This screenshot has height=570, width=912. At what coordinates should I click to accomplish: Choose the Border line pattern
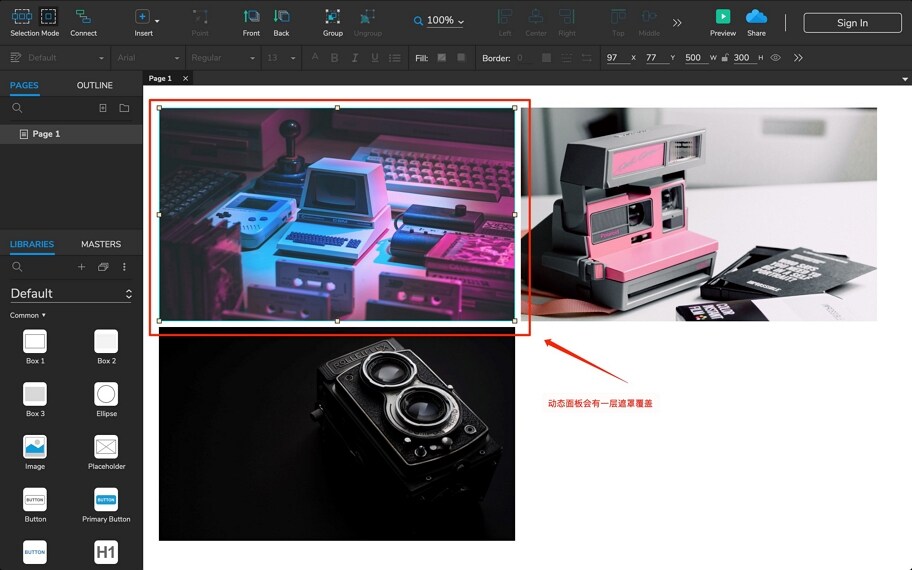[x=566, y=58]
